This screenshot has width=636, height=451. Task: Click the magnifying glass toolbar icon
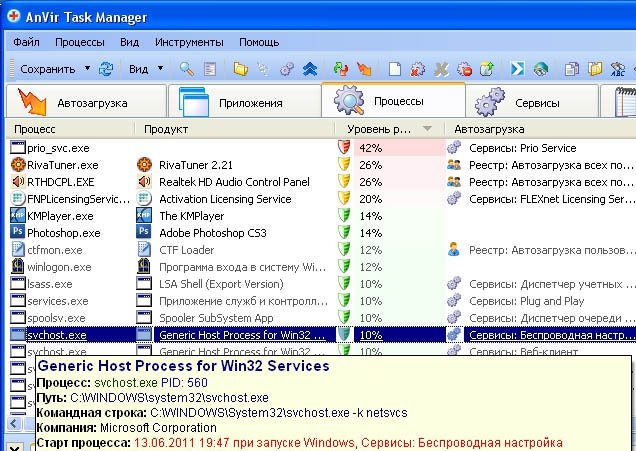pos(187,69)
